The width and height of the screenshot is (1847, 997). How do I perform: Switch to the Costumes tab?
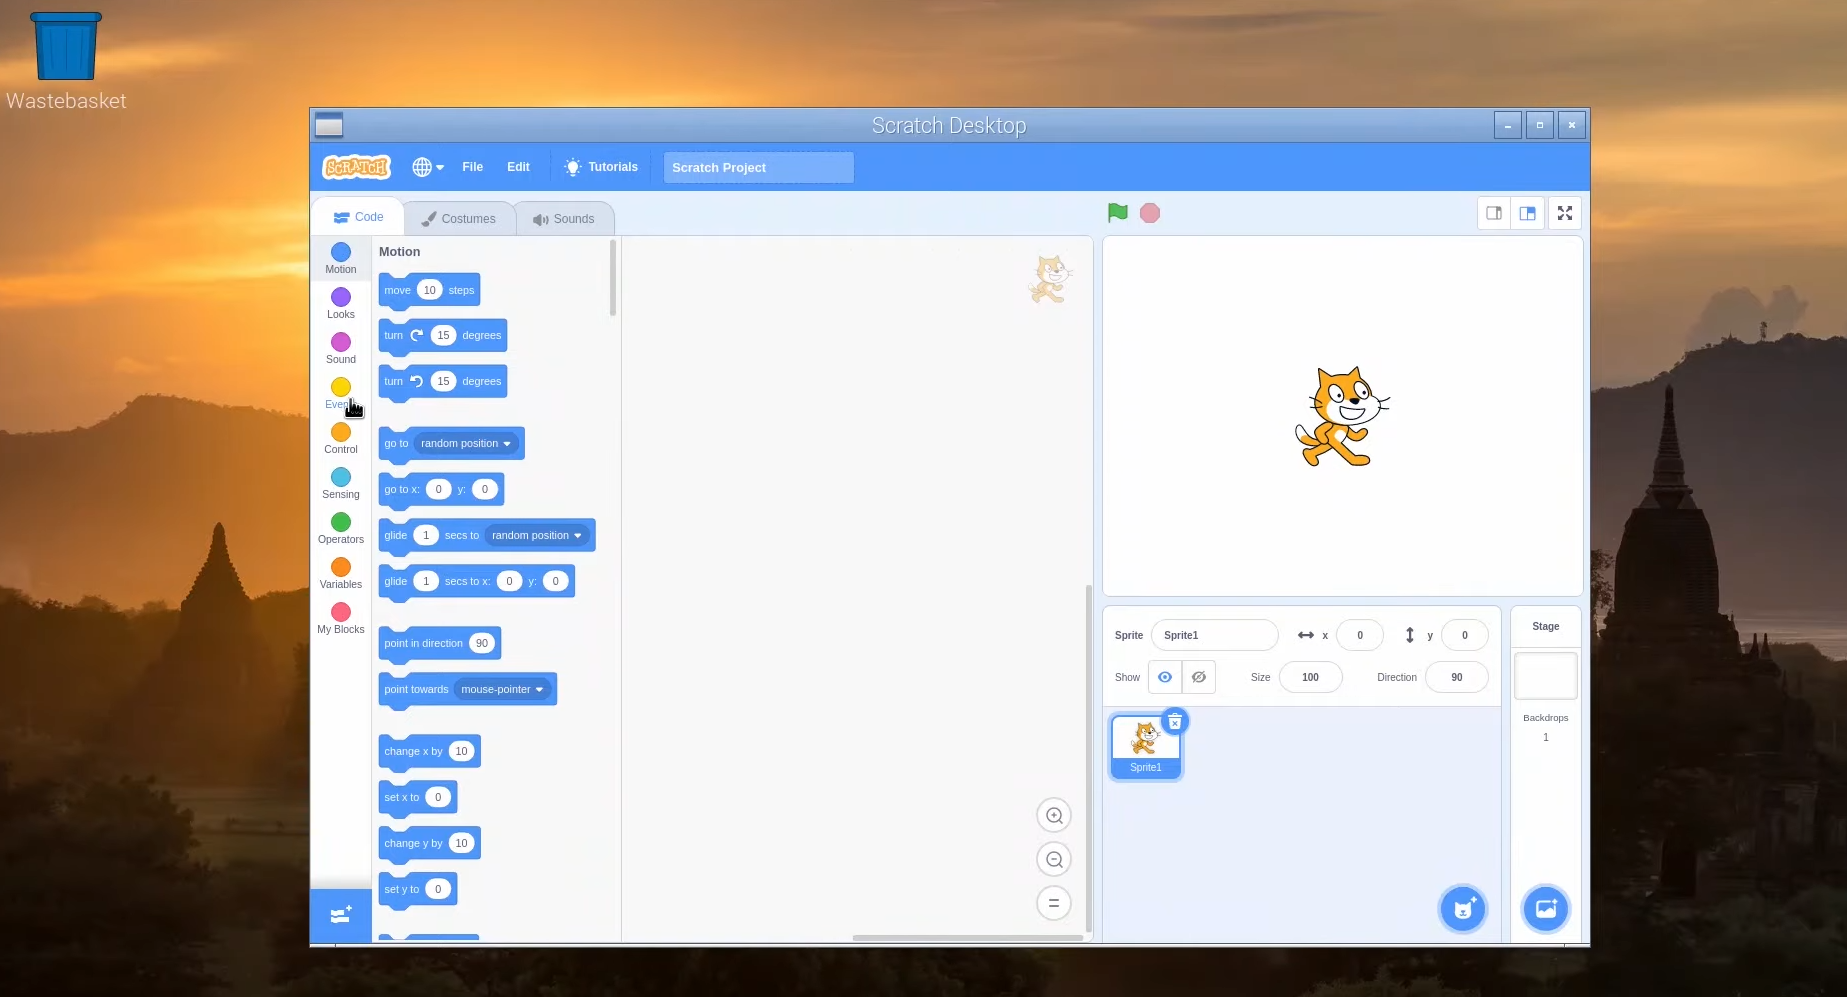(460, 217)
